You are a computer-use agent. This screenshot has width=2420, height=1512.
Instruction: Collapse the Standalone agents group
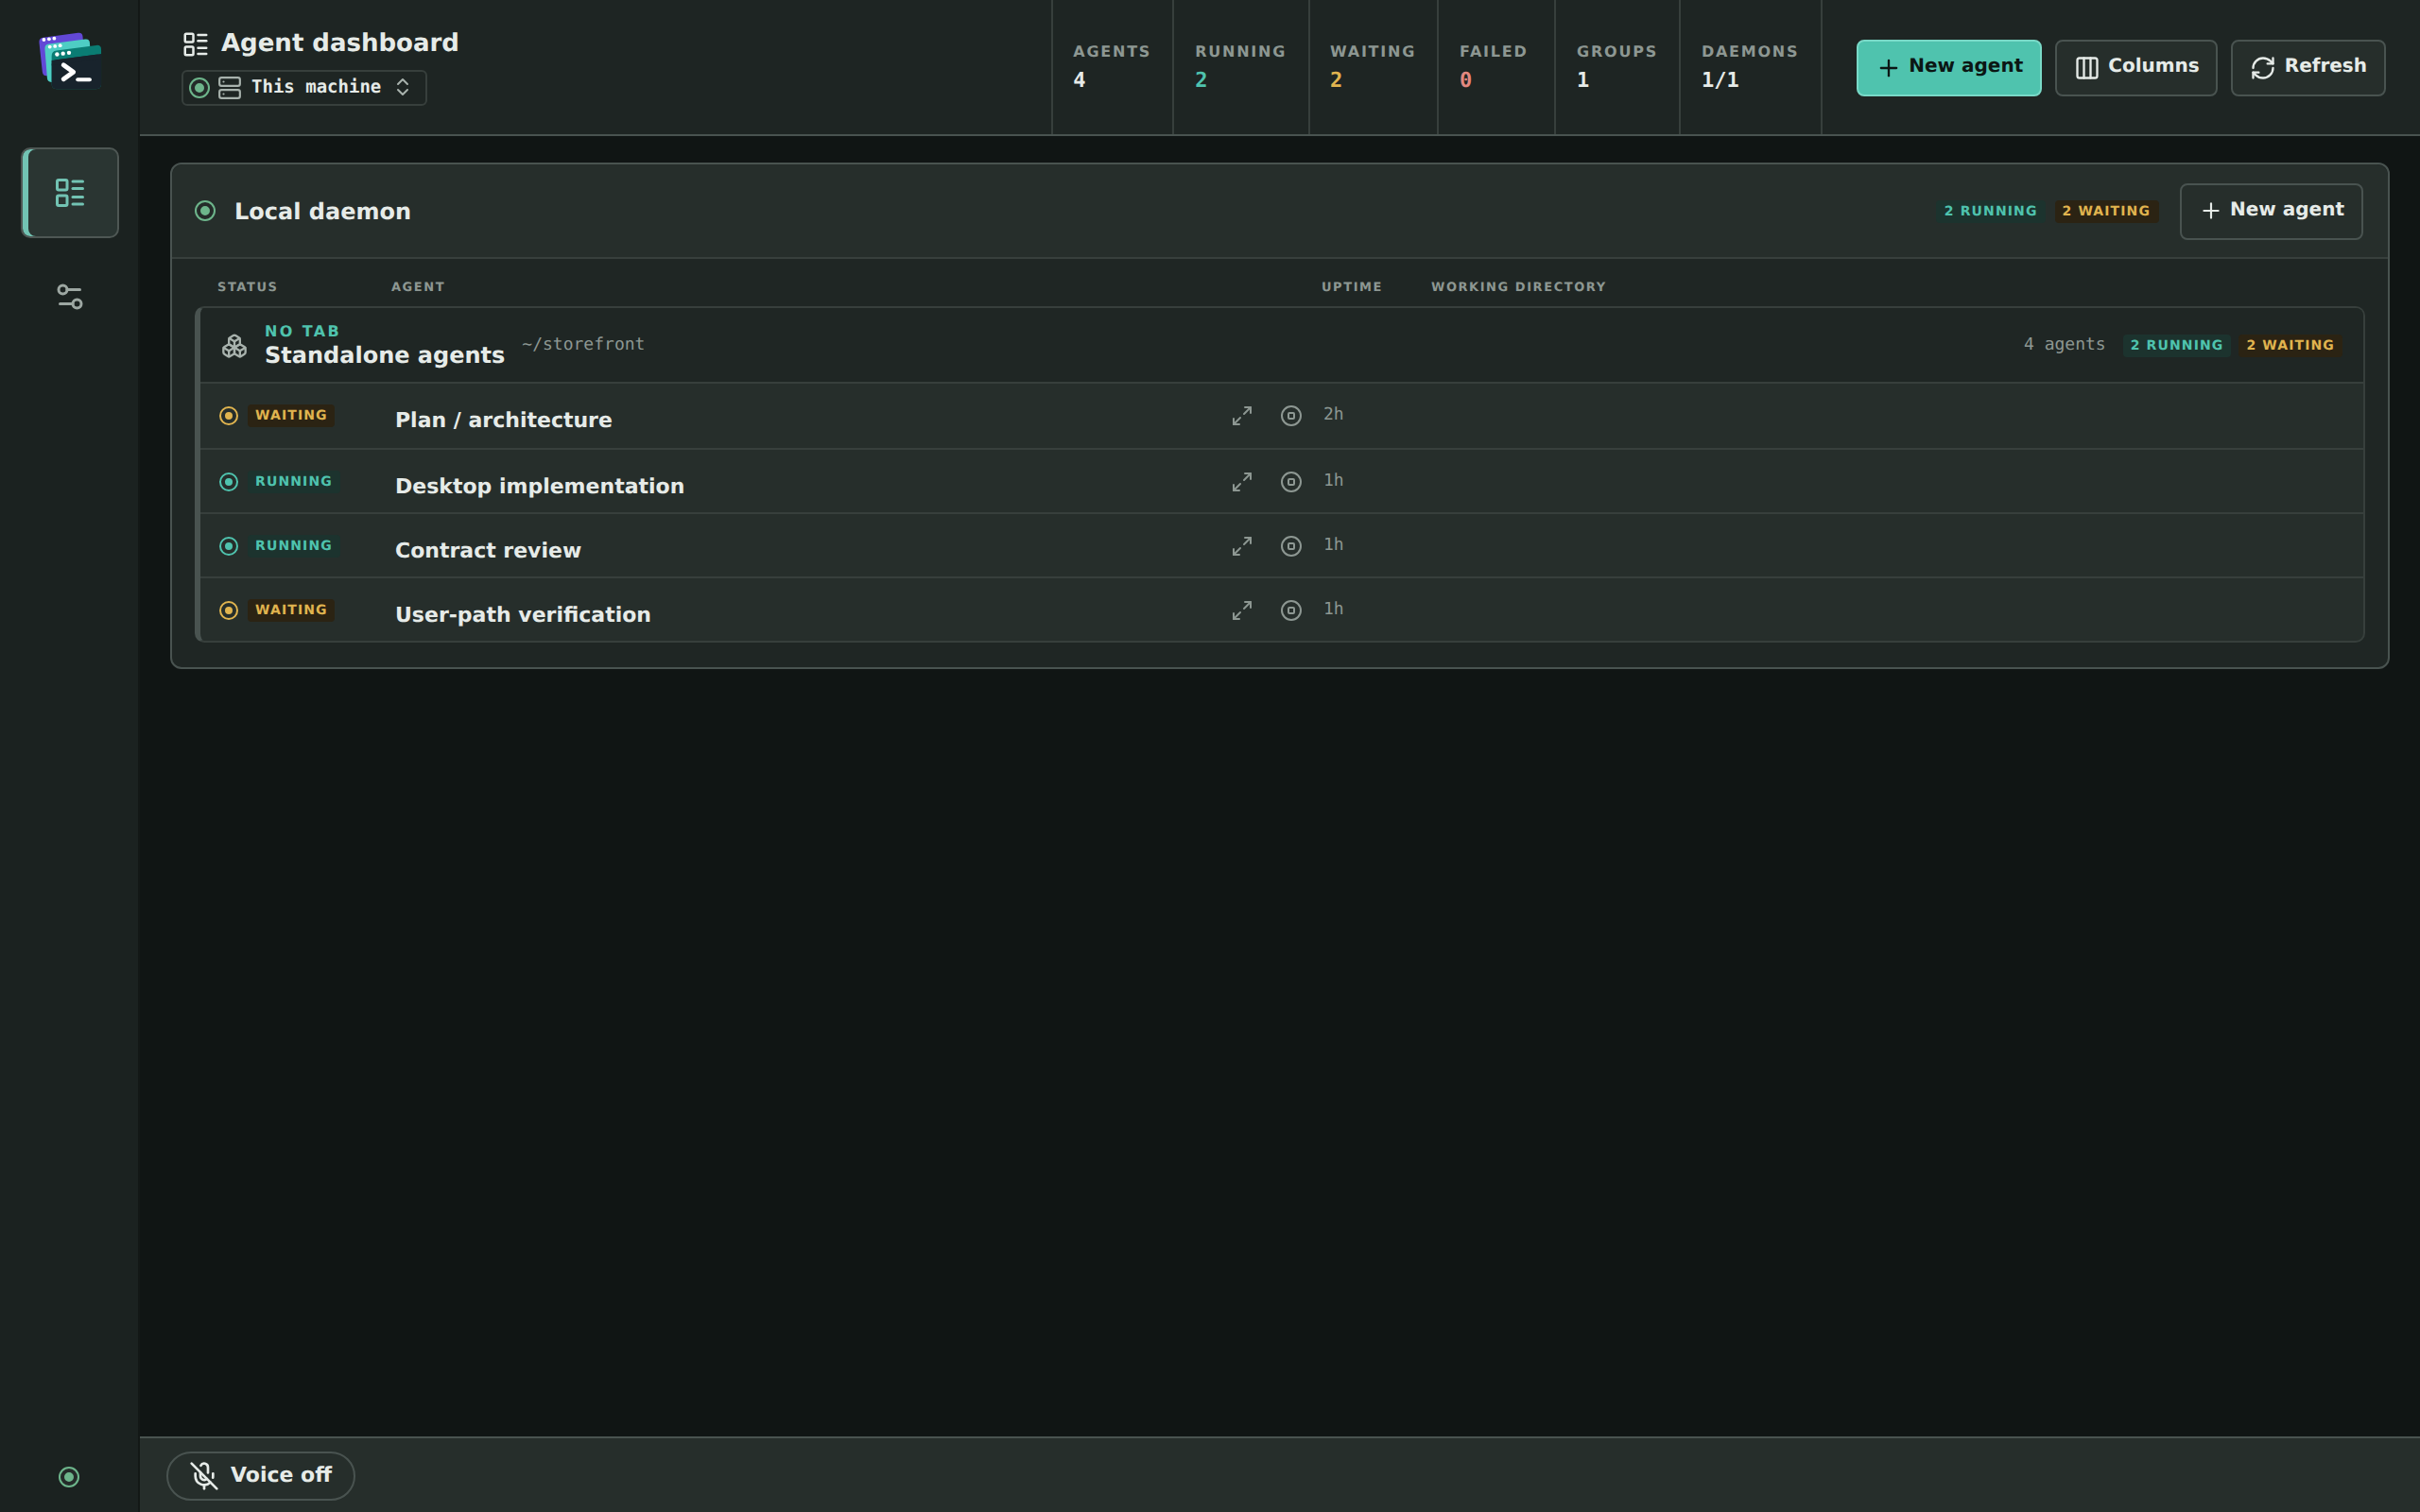tap(1280, 345)
